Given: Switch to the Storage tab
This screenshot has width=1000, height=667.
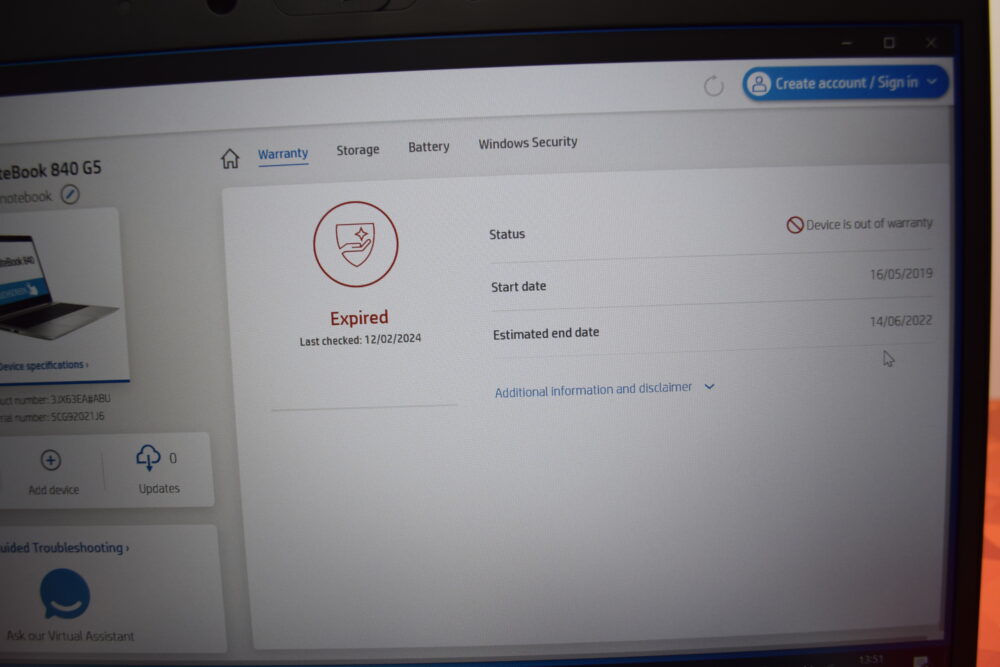Looking at the screenshot, I should point(358,150).
